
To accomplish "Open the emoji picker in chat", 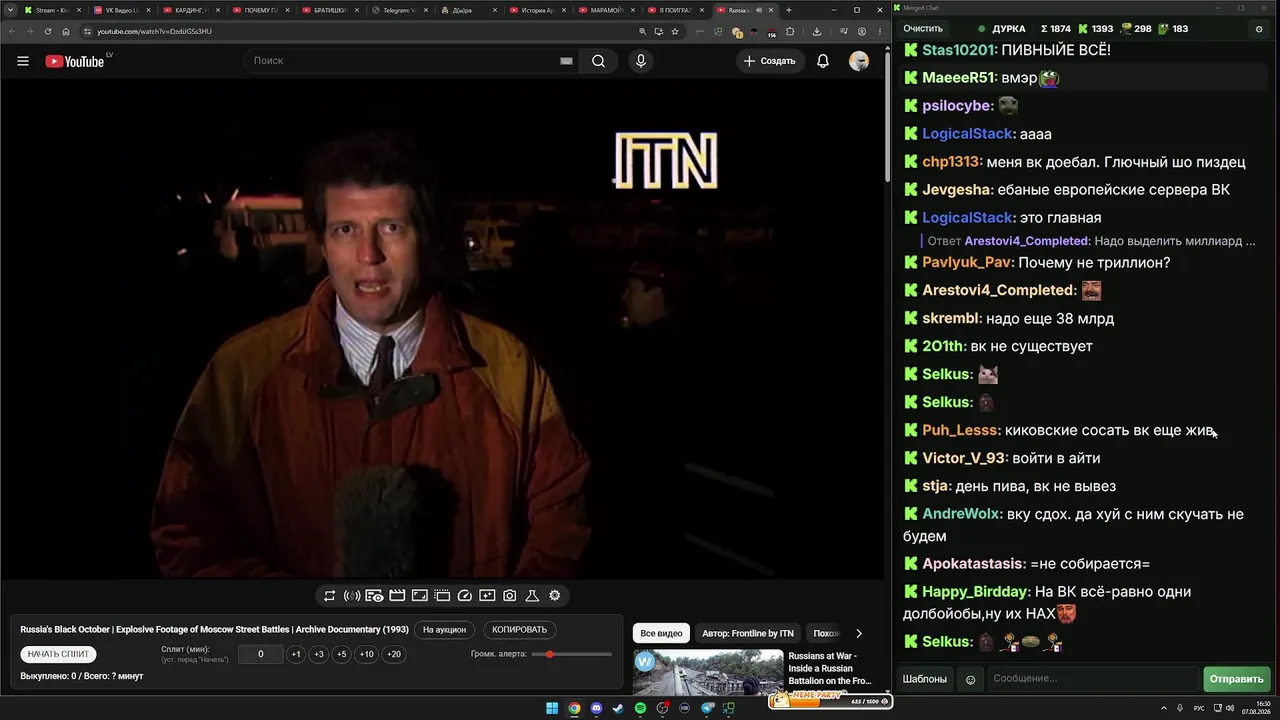I will (970, 679).
